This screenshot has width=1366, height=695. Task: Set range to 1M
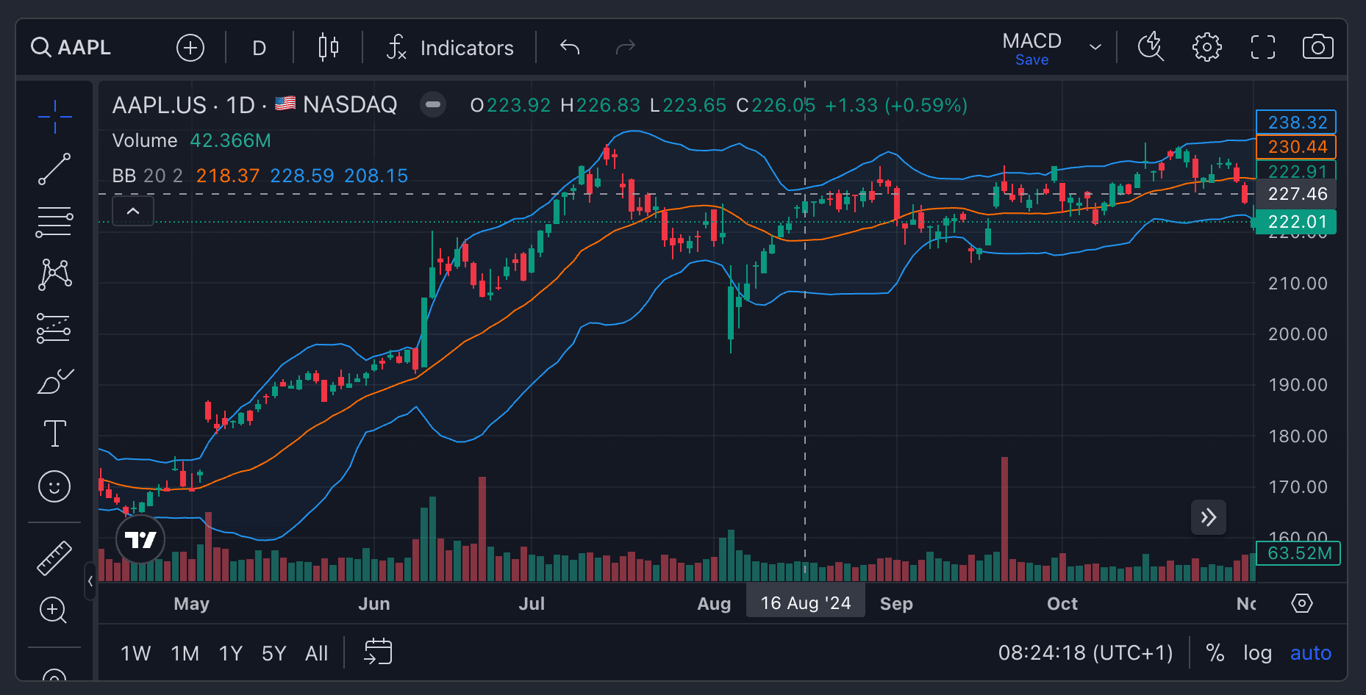tap(184, 653)
